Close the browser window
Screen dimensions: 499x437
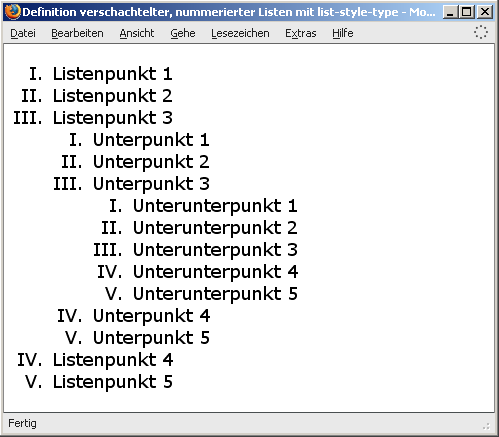click(485, 12)
